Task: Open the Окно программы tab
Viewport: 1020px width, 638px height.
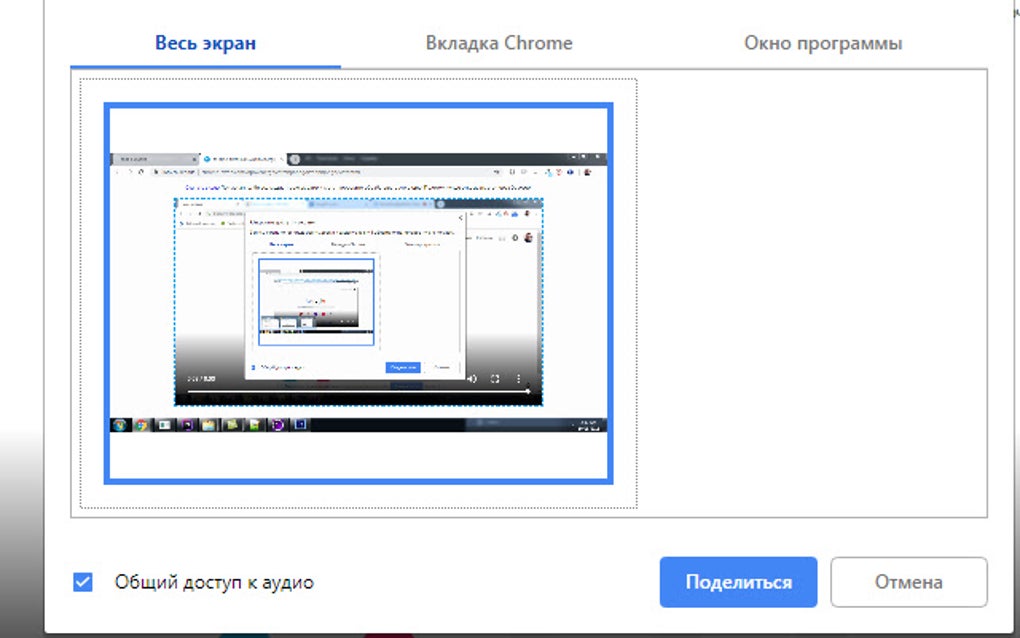Action: coord(823,43)
